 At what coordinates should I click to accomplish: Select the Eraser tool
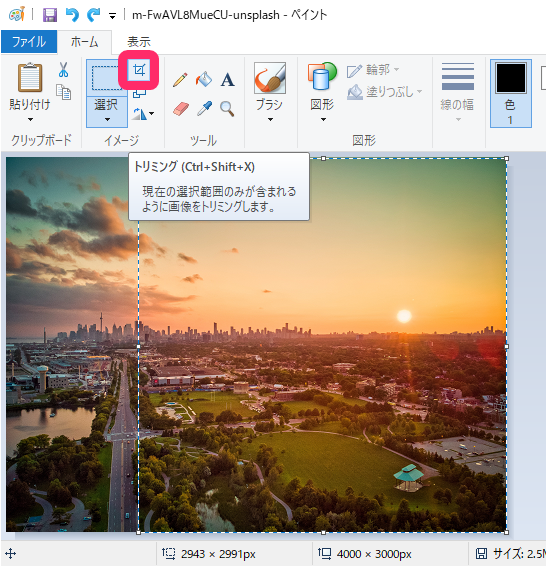(x=180, y=108)
